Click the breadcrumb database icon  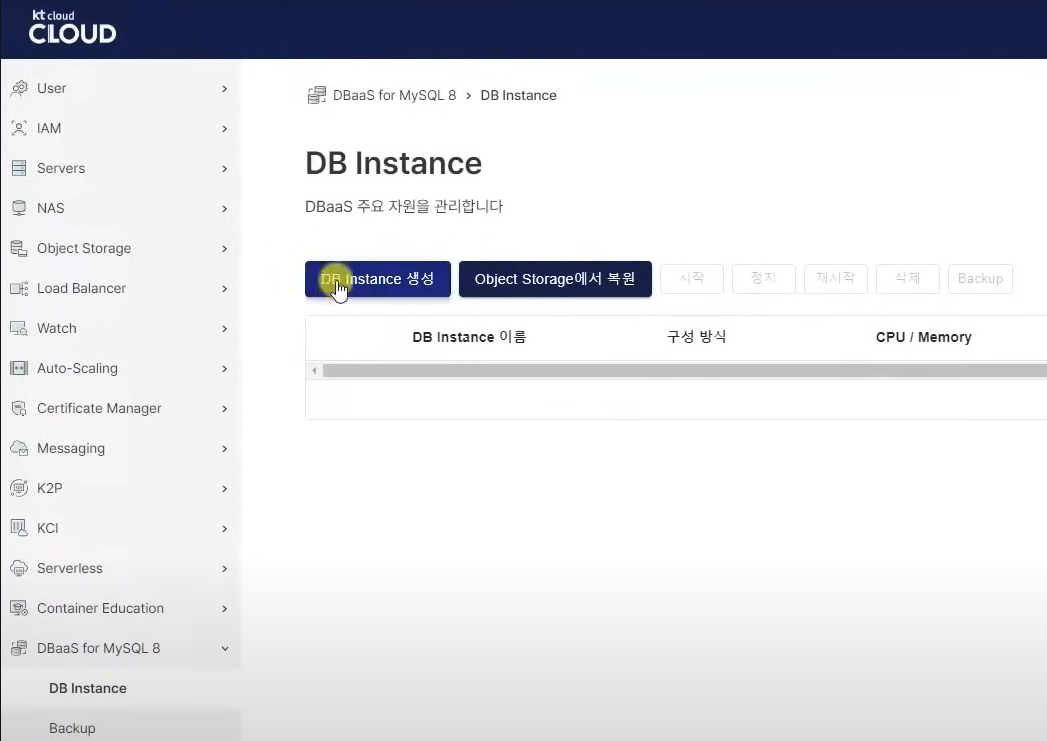(317, 95)
